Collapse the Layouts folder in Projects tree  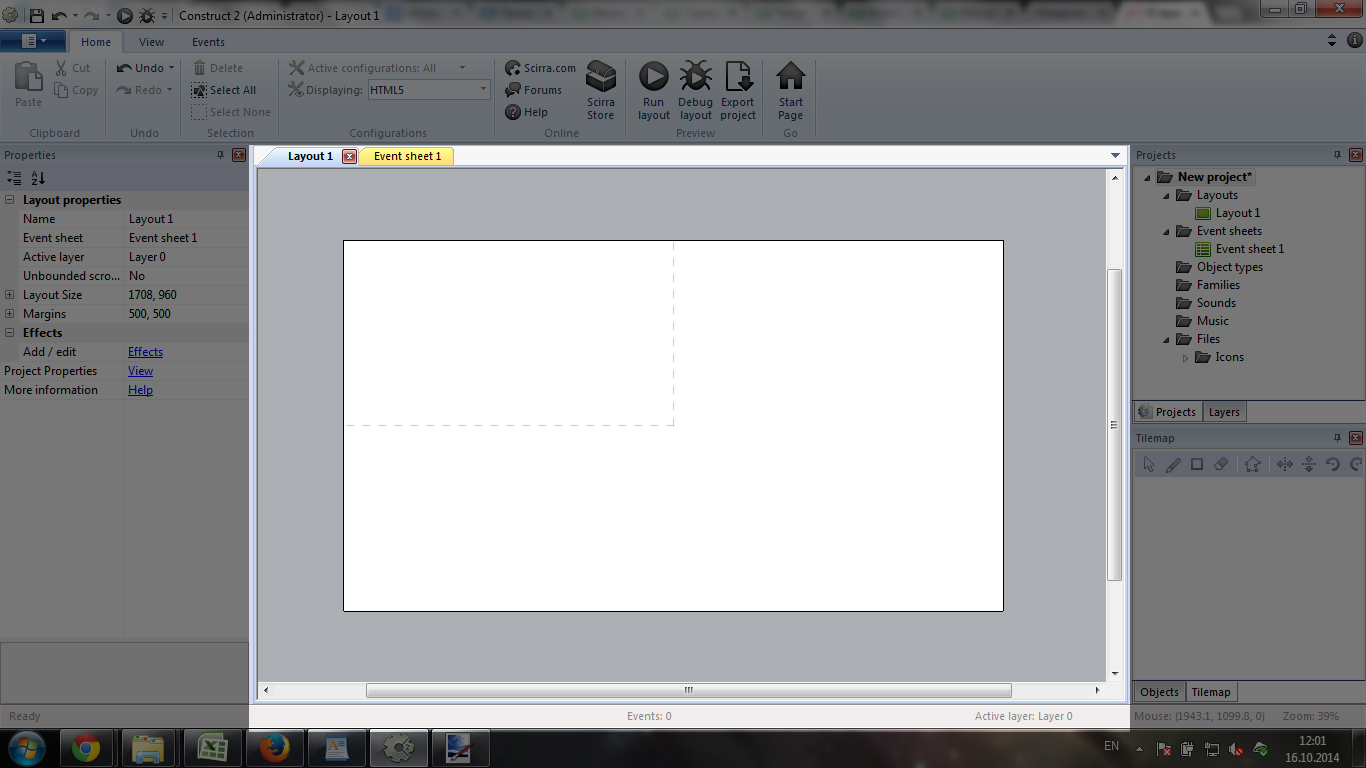coord(1165,195)
